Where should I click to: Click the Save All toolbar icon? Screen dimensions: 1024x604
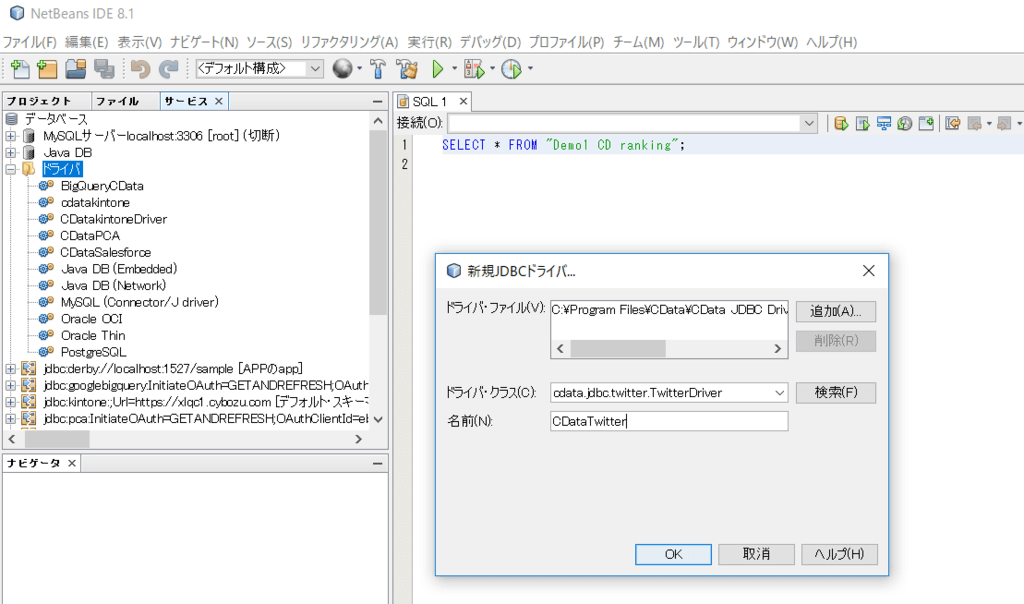point(104,69)
